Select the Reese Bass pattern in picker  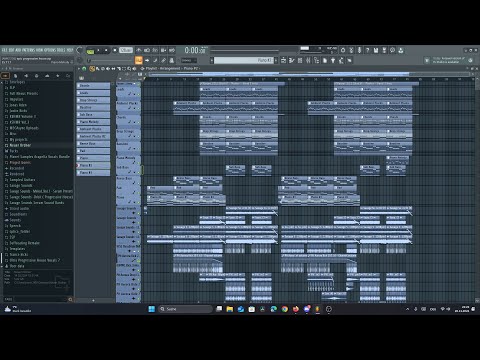pyautogui.click(x=93, y=144)
